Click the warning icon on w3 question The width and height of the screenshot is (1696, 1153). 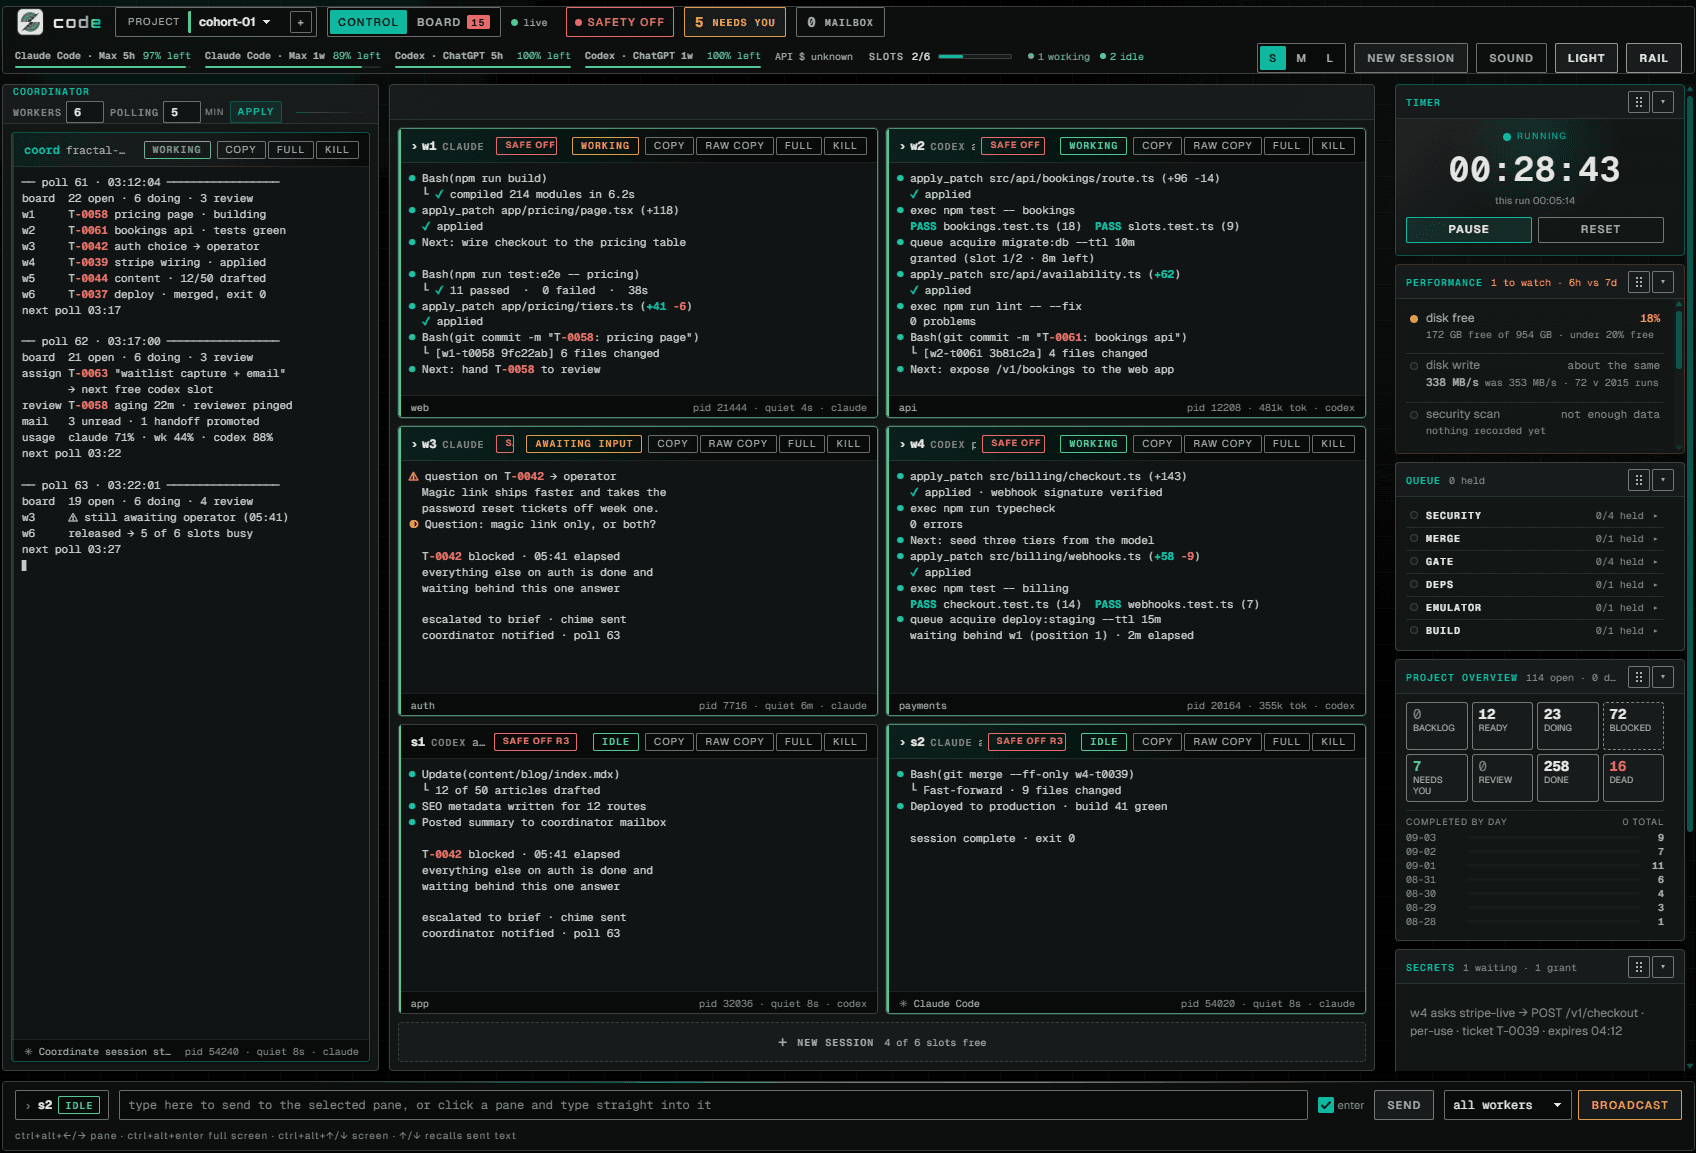click(x=414, y=477)
